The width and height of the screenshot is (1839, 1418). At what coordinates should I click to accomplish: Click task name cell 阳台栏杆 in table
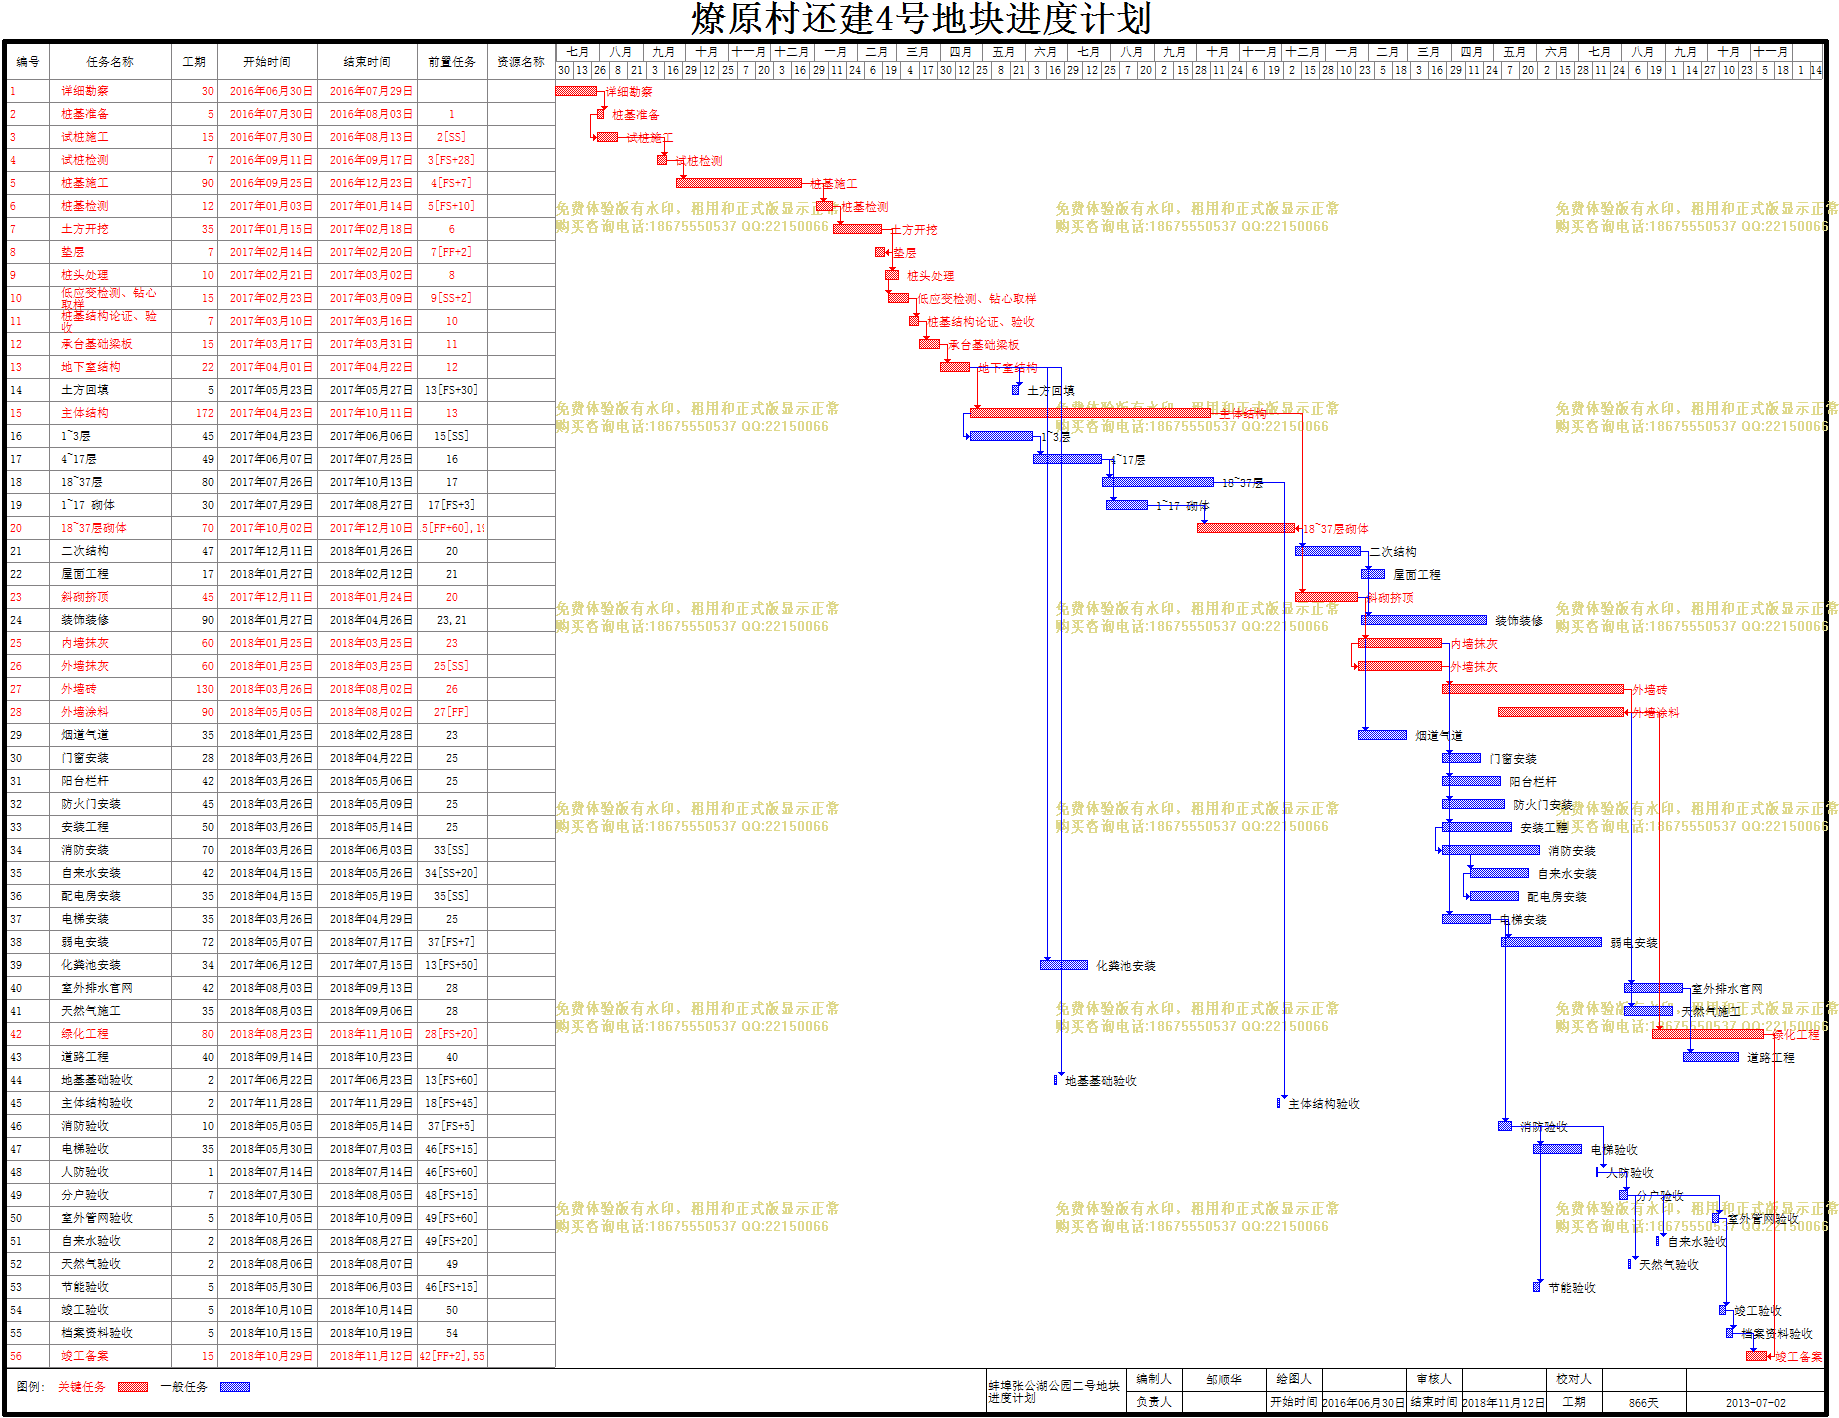(x=110, y=781)
